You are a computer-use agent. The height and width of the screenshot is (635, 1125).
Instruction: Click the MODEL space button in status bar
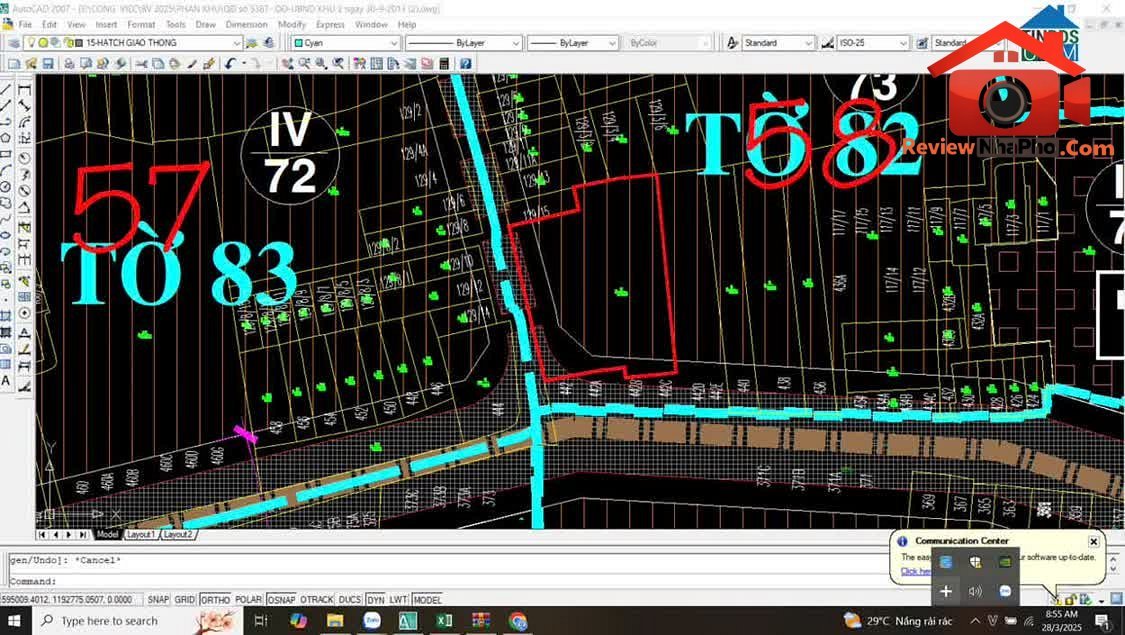[x=428, y=599]
